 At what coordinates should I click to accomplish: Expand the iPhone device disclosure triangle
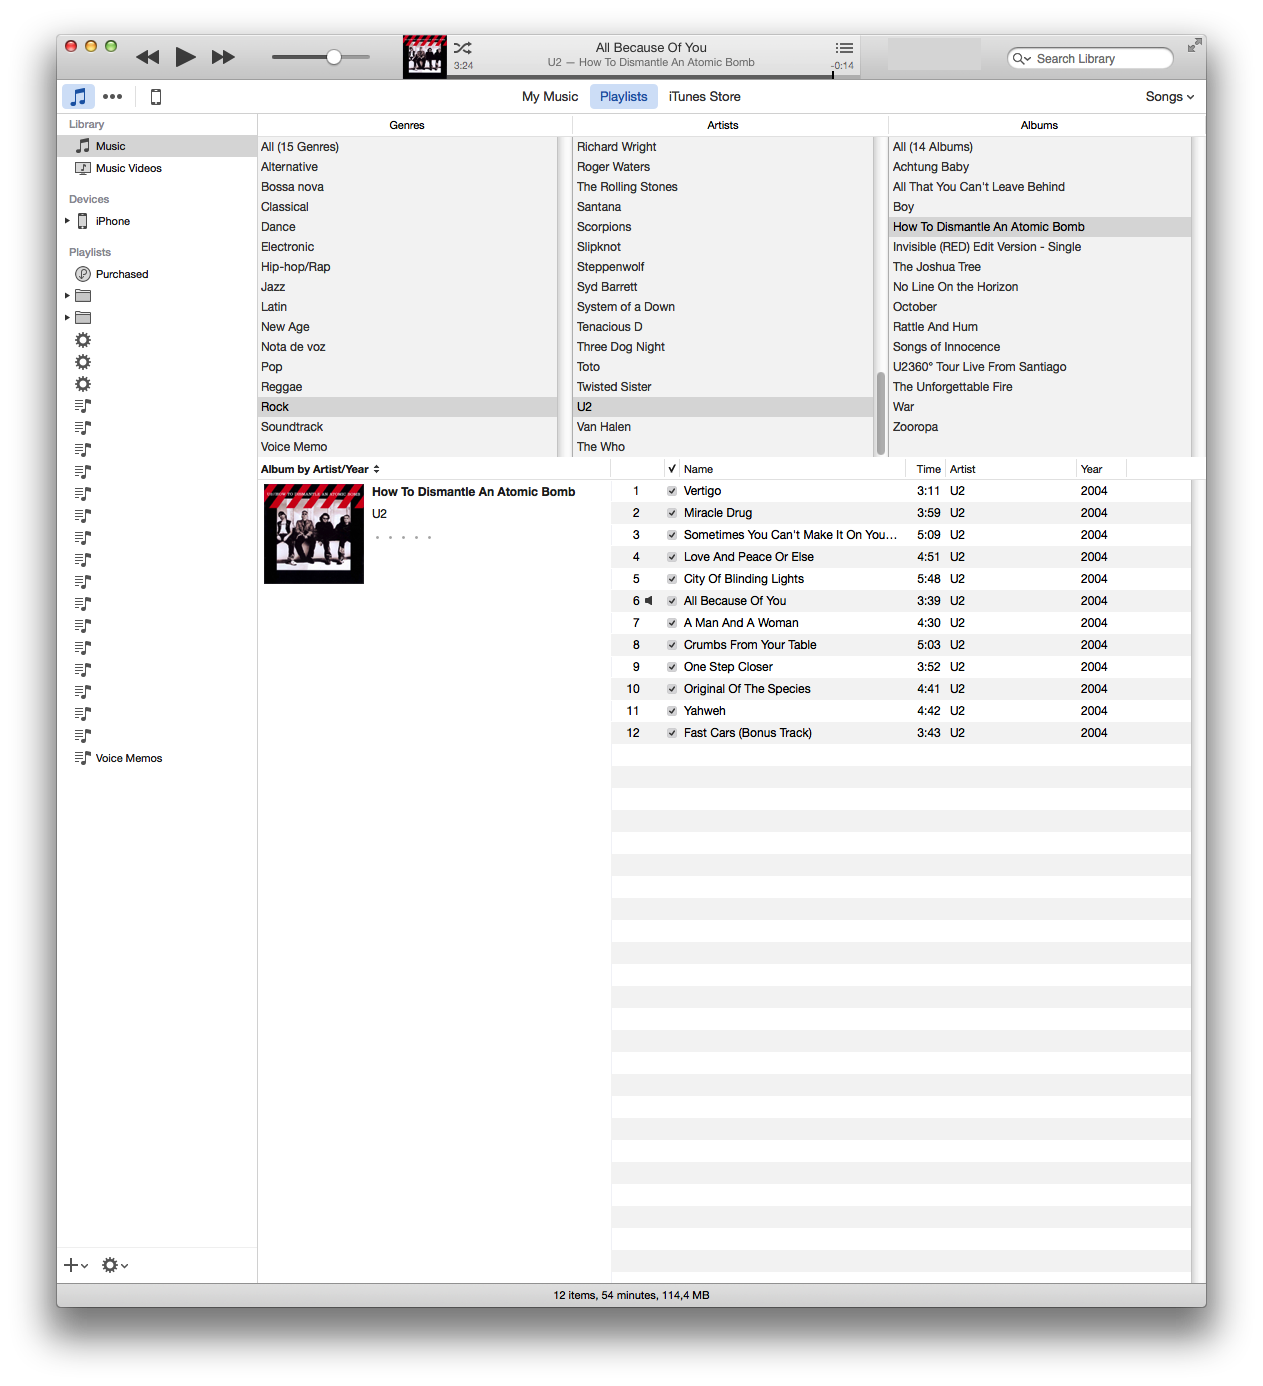[x=67, y=221]
